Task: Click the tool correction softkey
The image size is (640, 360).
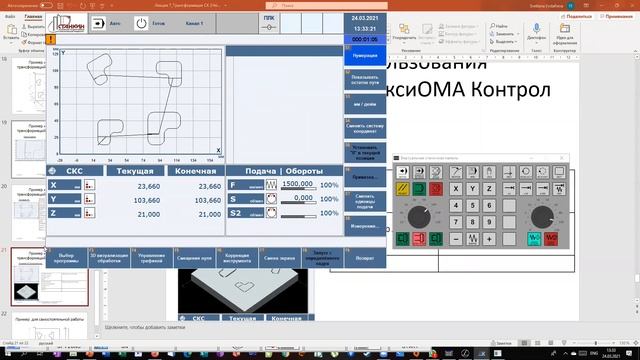Action: pyautogui.click(x=237, y=258)
